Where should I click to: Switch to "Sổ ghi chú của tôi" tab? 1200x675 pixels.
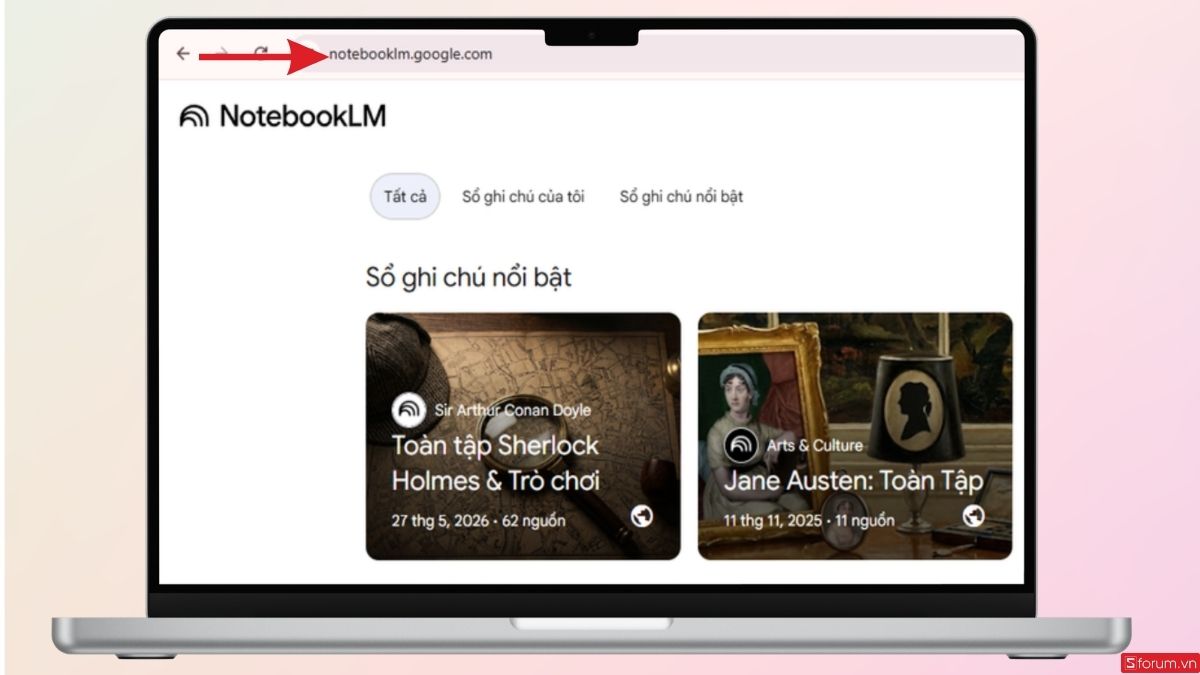click(523, 196)
